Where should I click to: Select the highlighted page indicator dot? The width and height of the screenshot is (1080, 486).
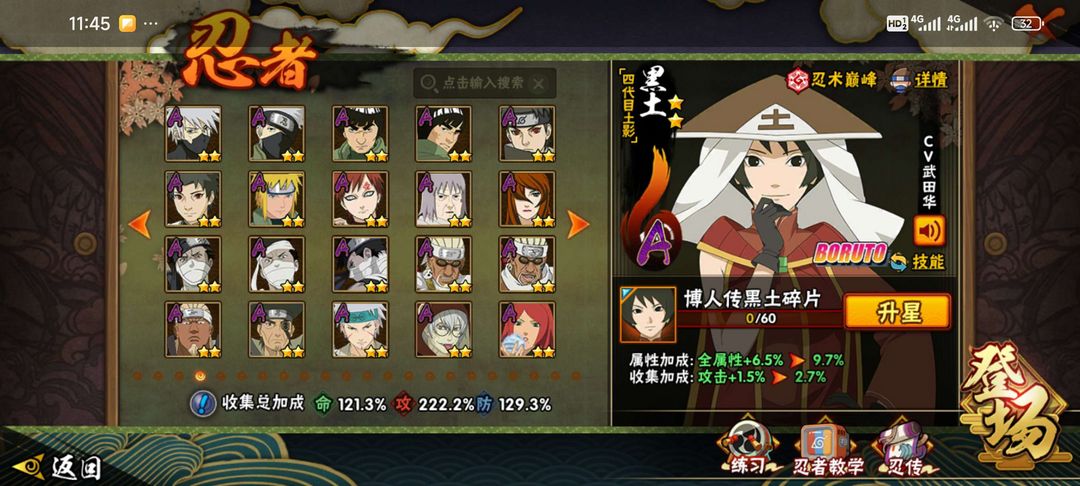tap(200, 376)
